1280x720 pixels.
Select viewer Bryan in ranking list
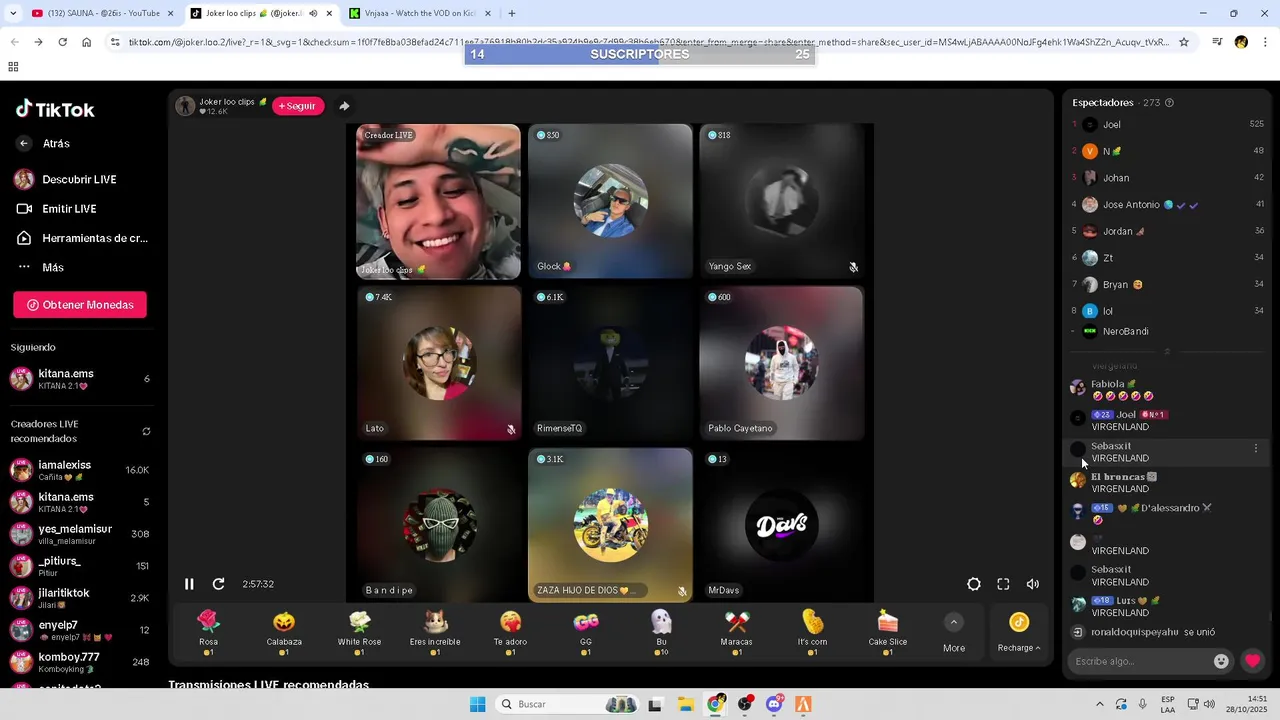coord(1167,285)
